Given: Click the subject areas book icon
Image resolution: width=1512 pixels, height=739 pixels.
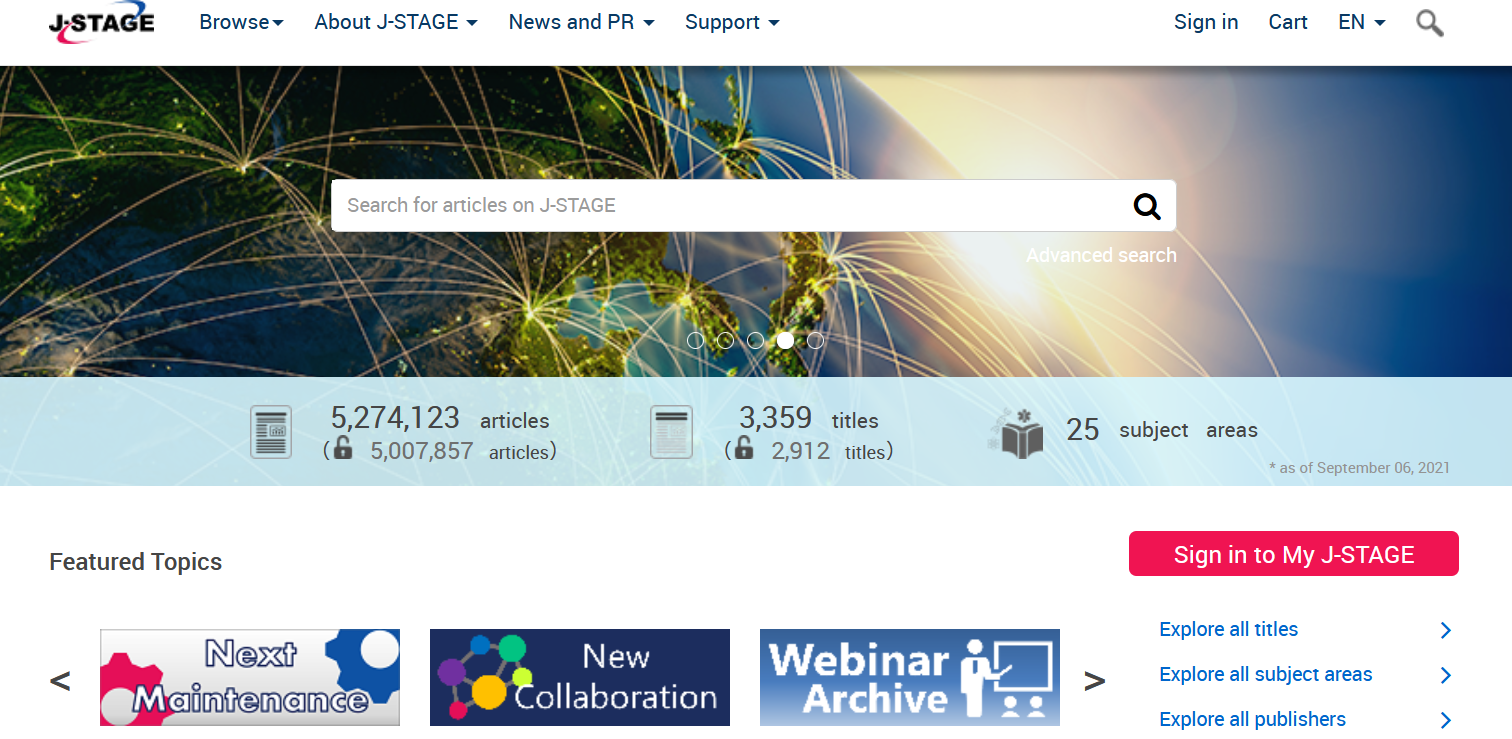Looking at the screenshot, I should pos(1016,434).
